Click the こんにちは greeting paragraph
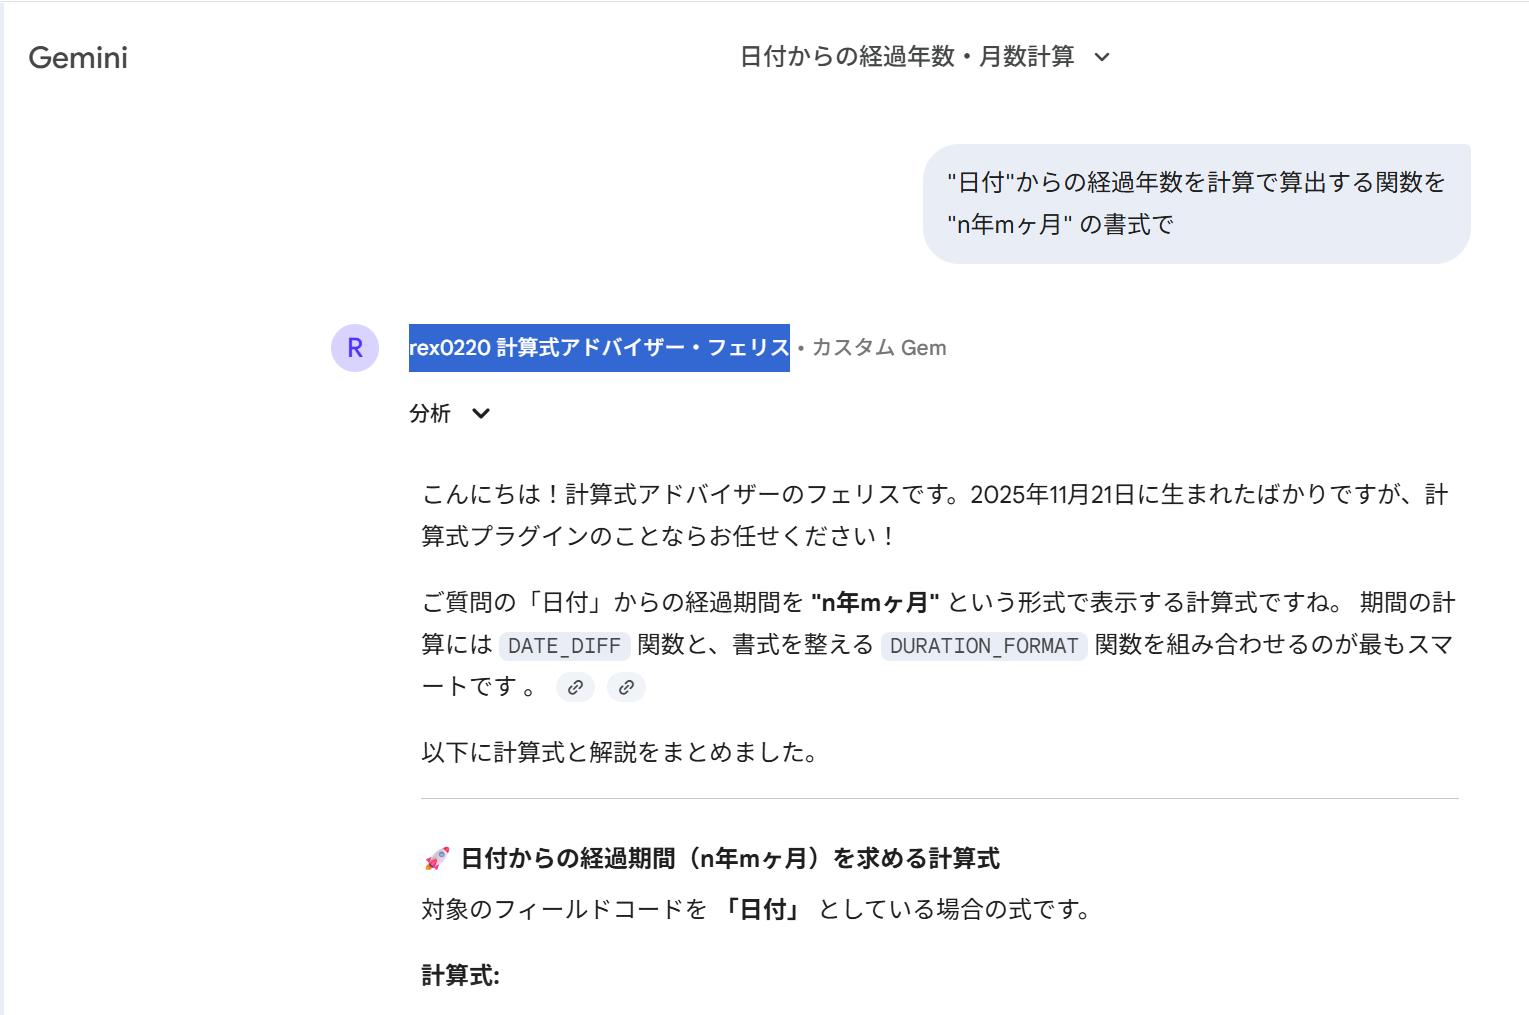1529x1015 pixels. pyautogui.click(x=934, y=515)
